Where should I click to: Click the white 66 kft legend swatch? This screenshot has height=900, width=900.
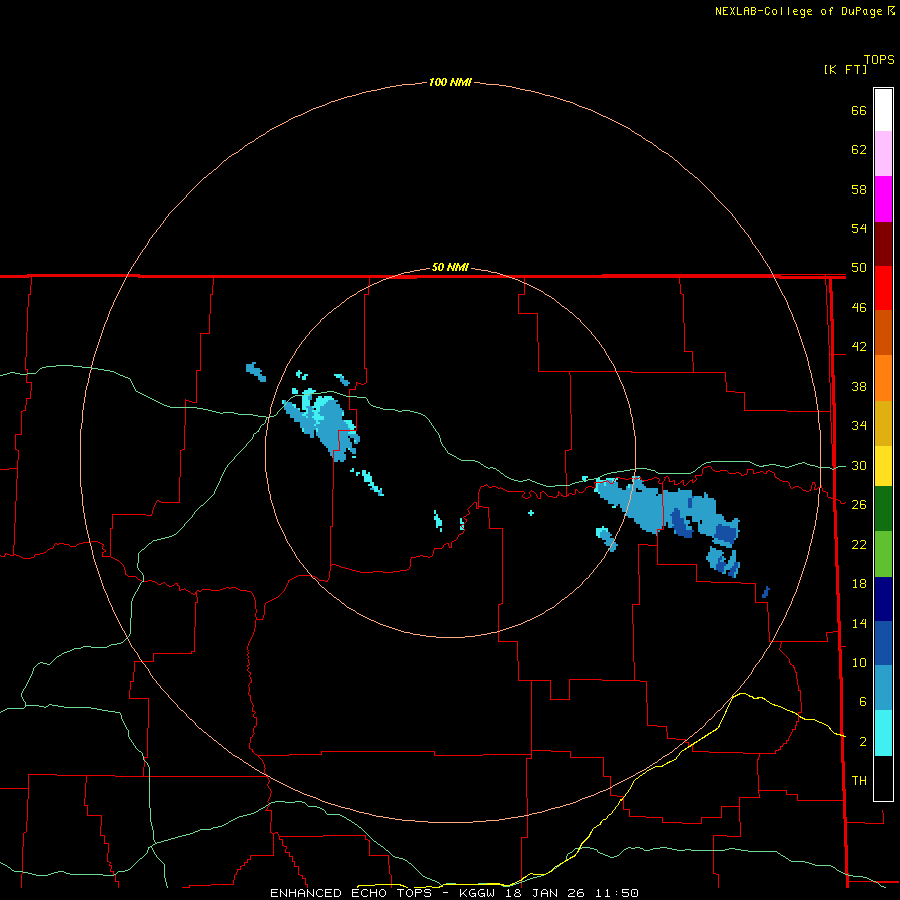pos(883,110)
